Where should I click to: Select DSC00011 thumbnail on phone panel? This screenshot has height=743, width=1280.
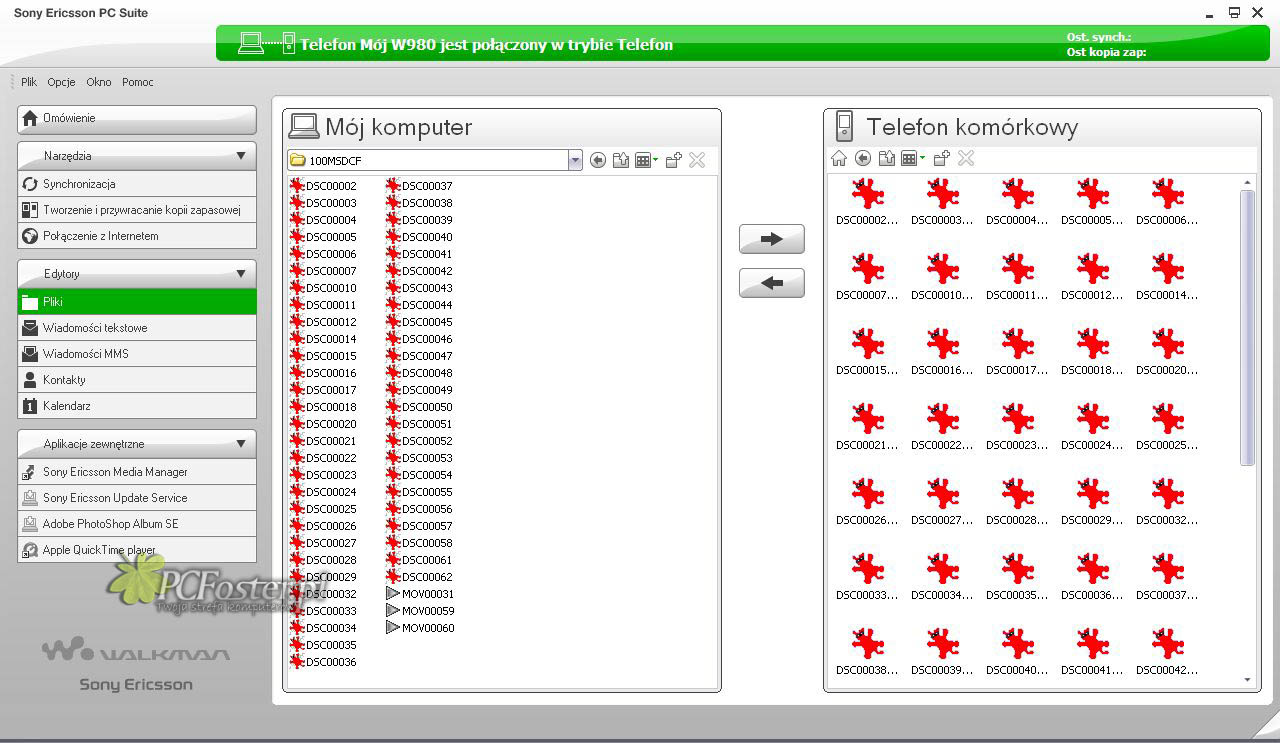1017,277
